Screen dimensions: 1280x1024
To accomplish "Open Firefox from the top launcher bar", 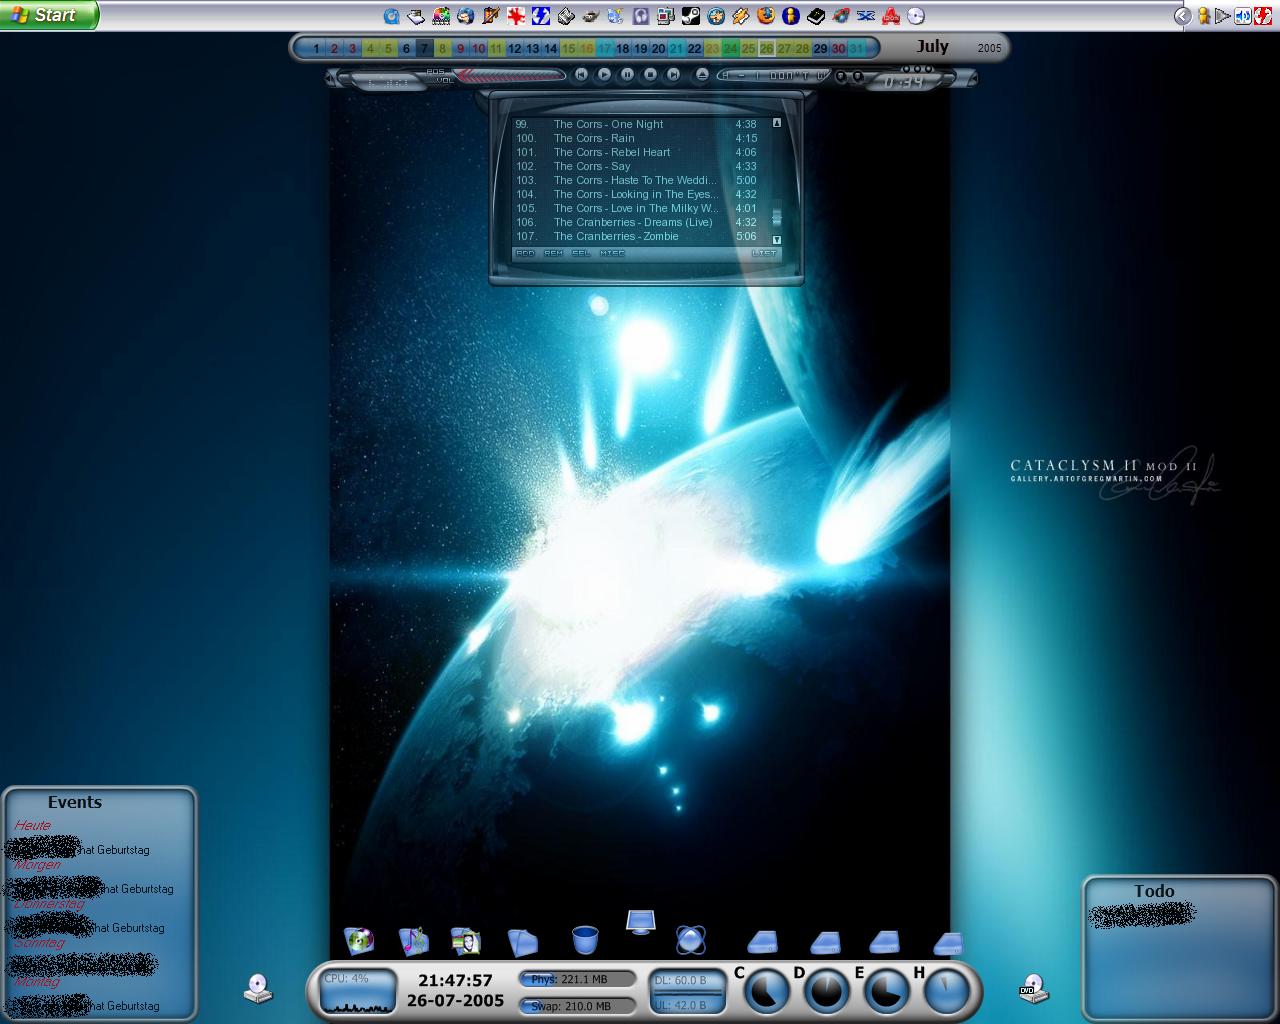I will 766,16.
